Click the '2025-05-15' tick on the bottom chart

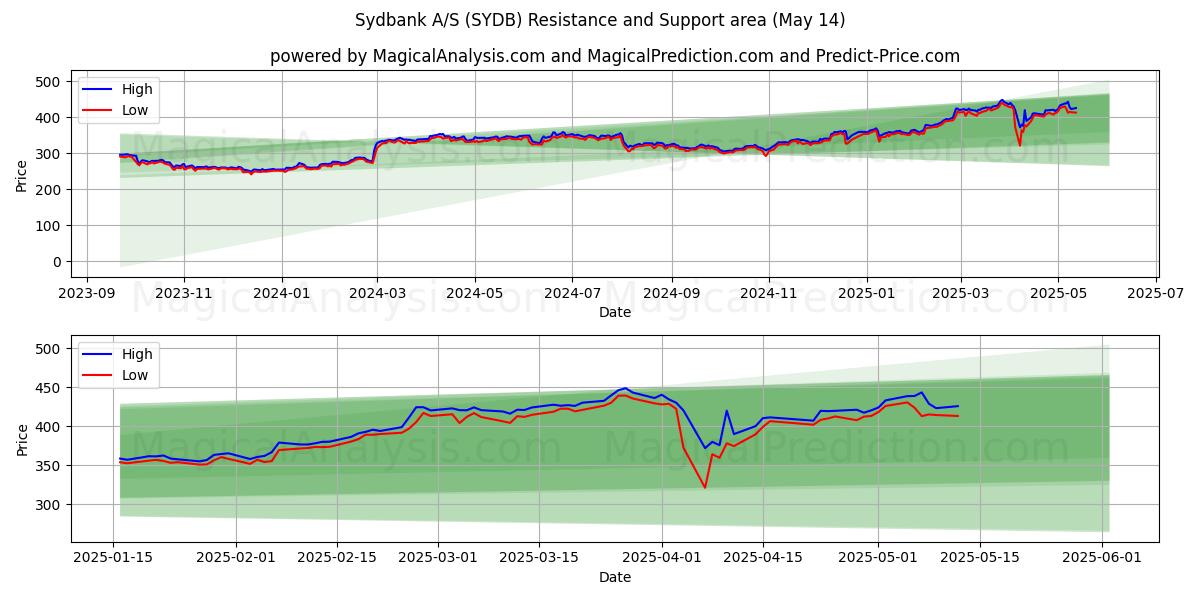point(980,557)
